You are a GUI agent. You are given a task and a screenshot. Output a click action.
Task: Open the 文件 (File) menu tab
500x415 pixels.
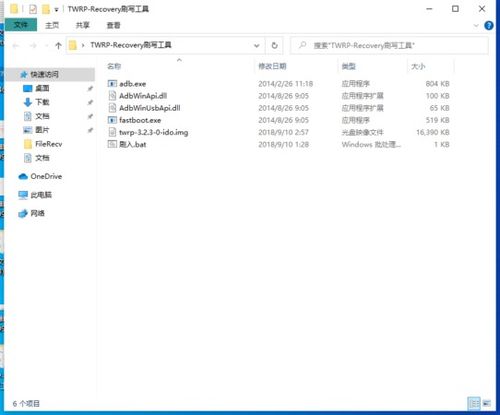coord(21,25)
